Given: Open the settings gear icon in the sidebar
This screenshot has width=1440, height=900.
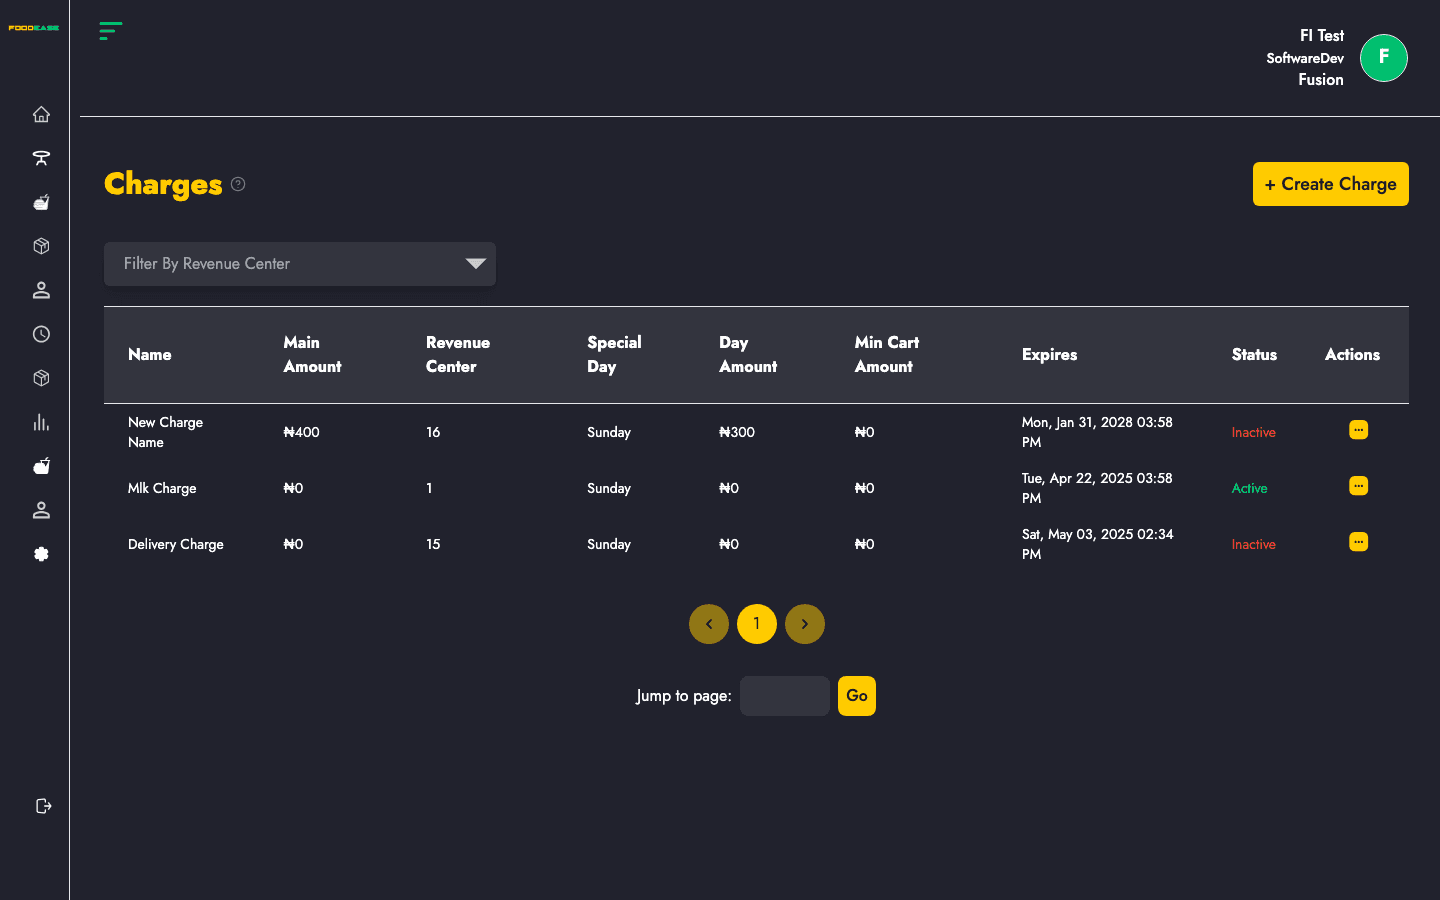Looking at the screenshot, I should pyautogui.click(x=41, y=554).
